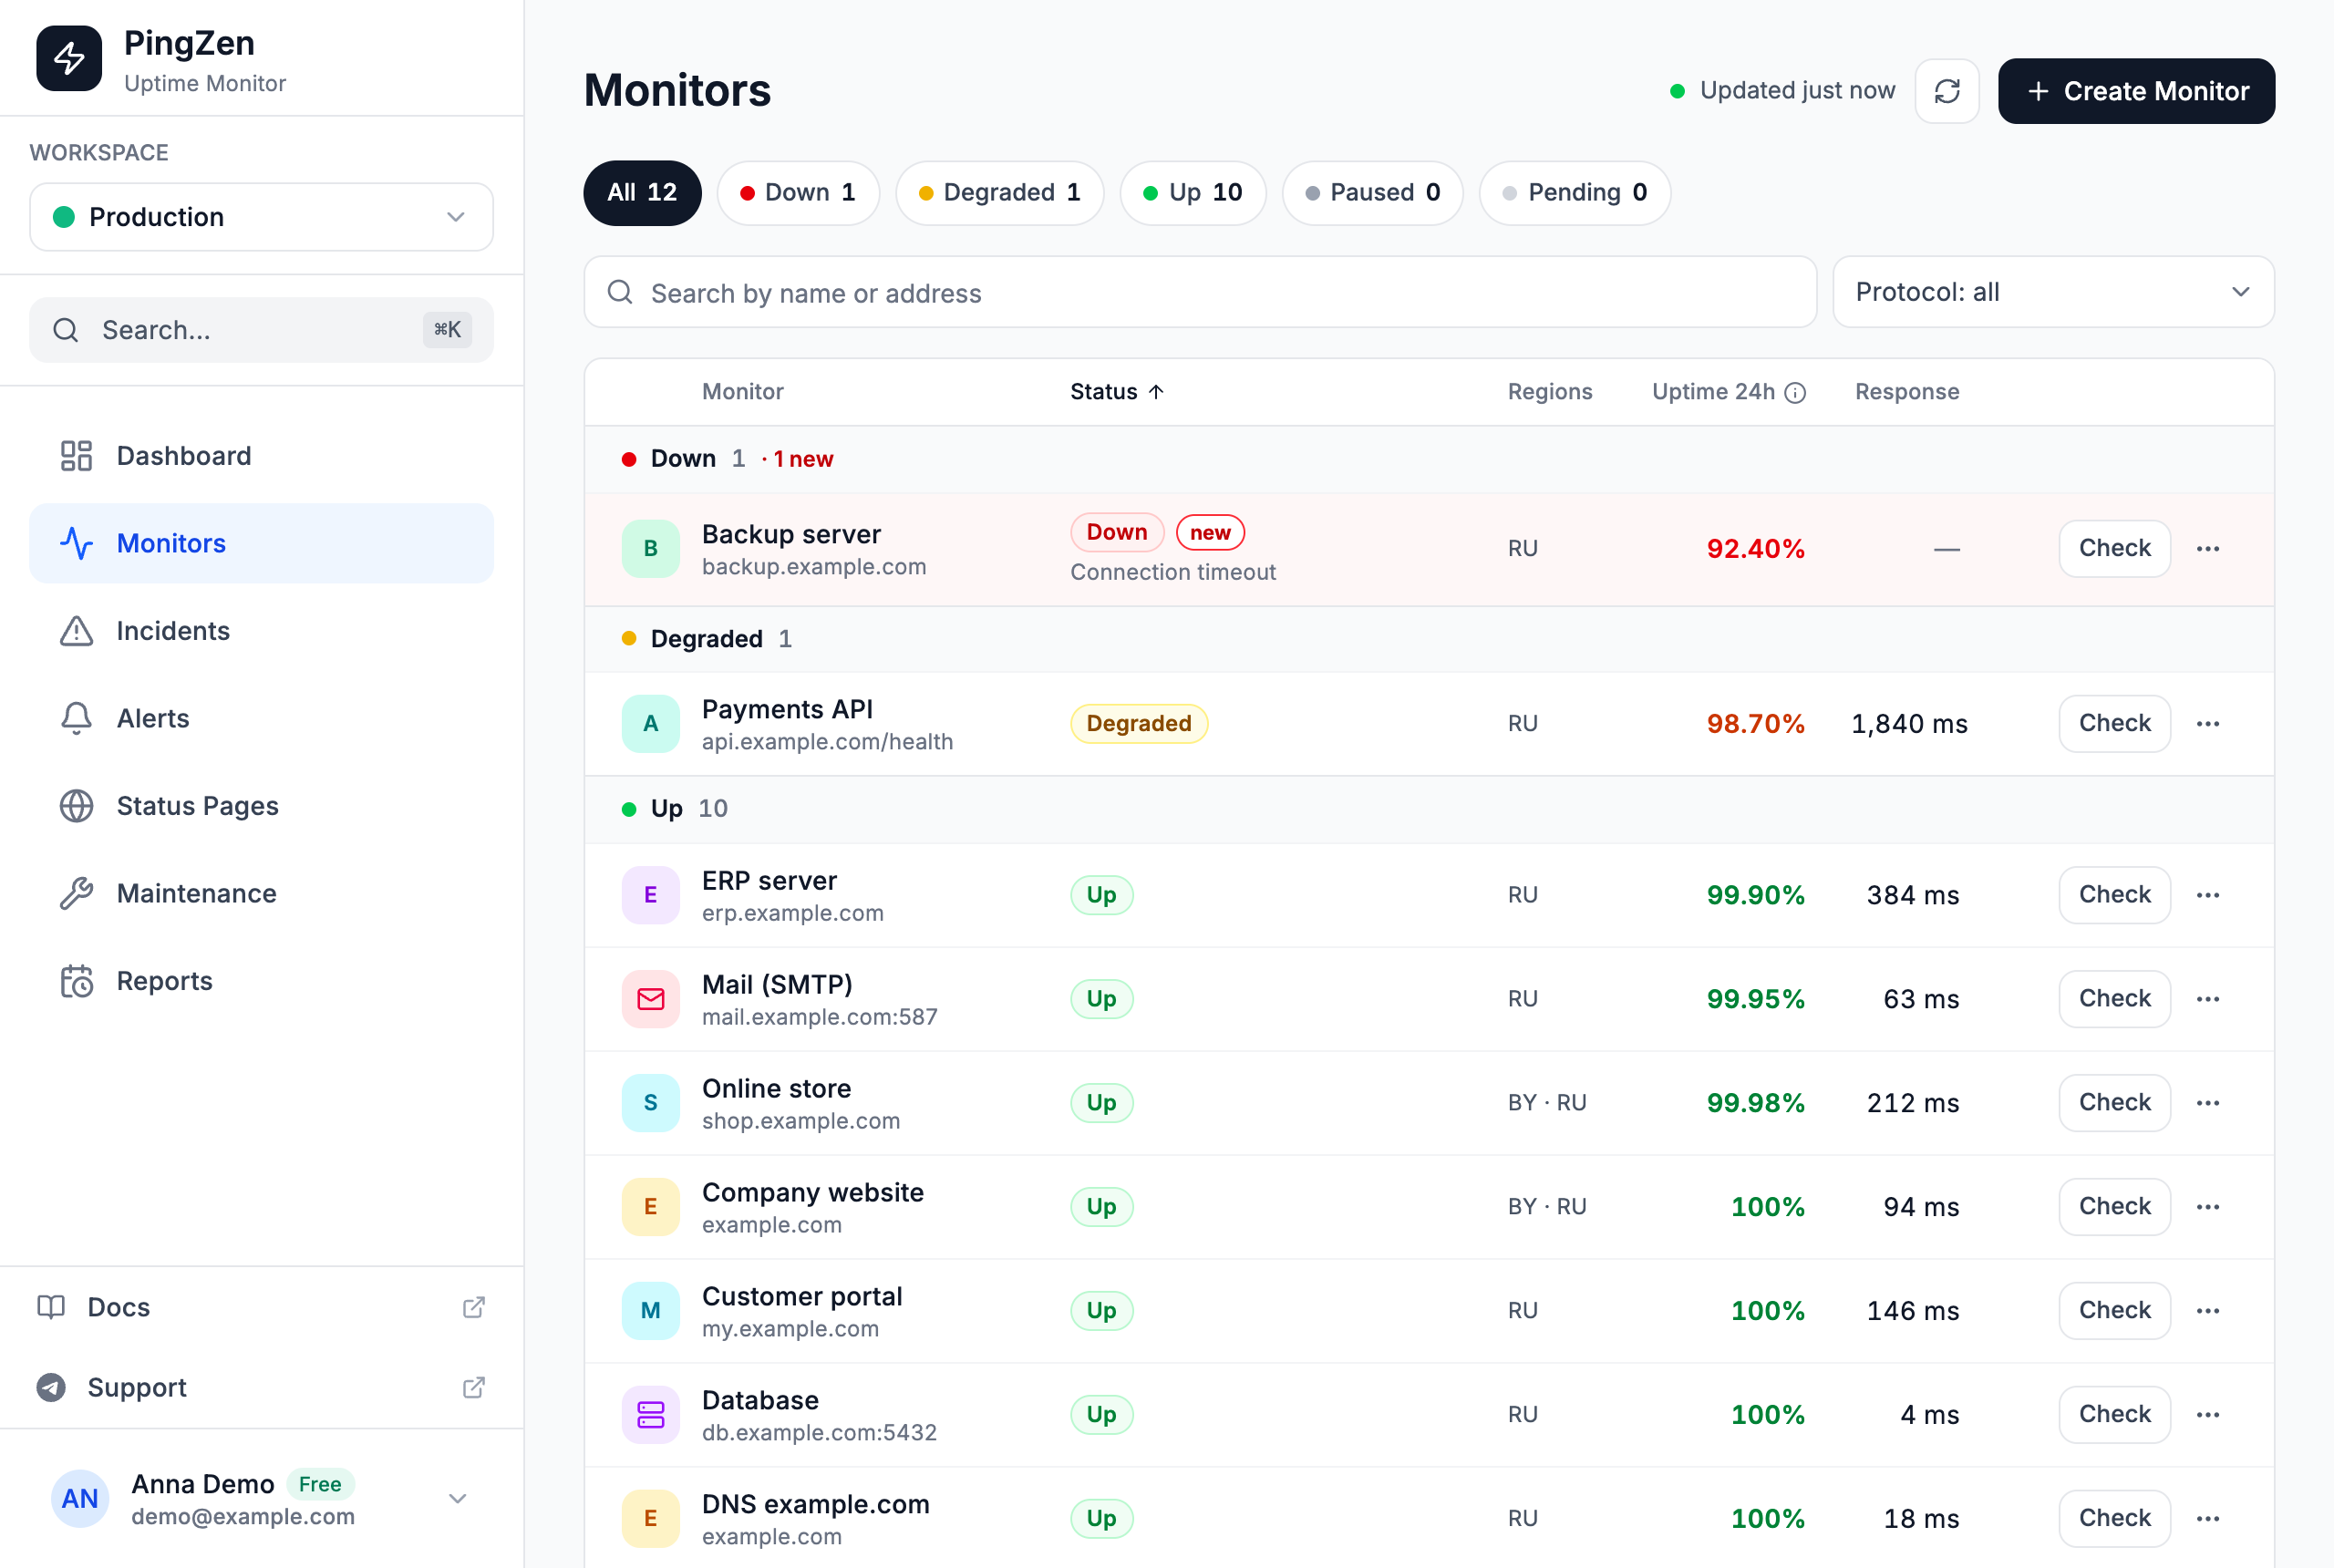Open more options for Payments API
The width and height of the screenshot is (2334, 1568).
click(2208, 724)
